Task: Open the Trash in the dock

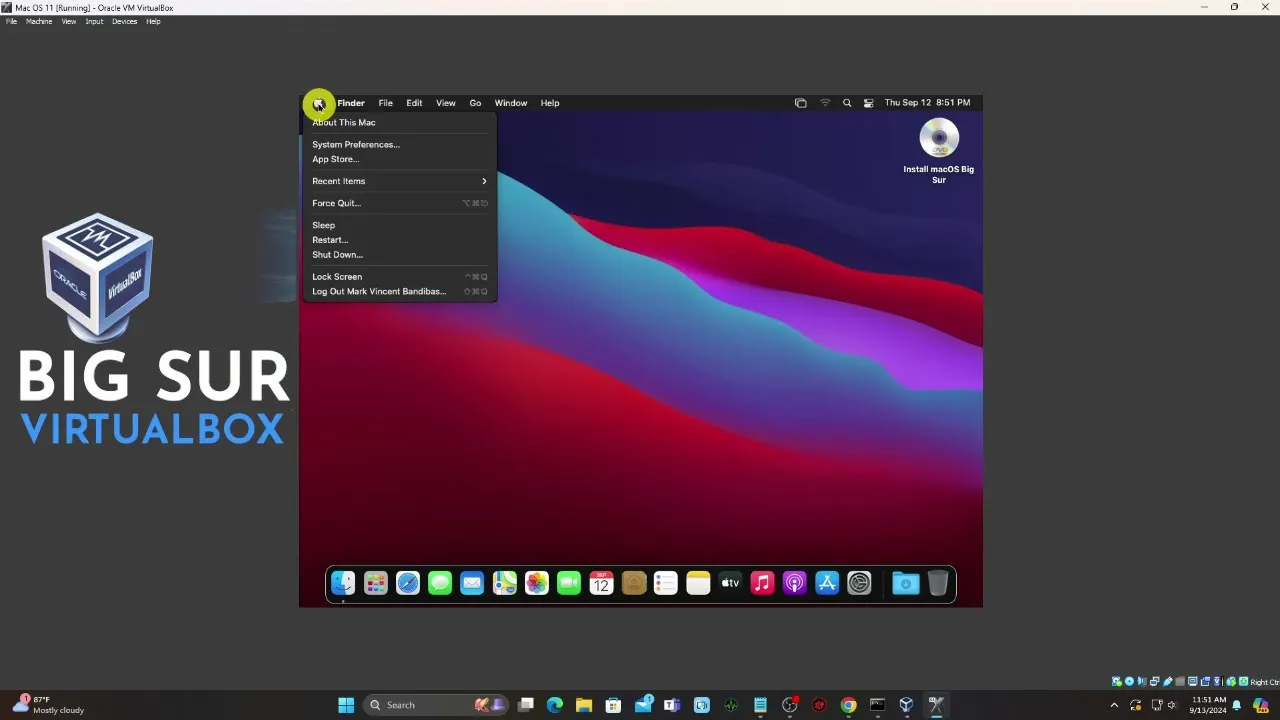Action: [938, 583]
